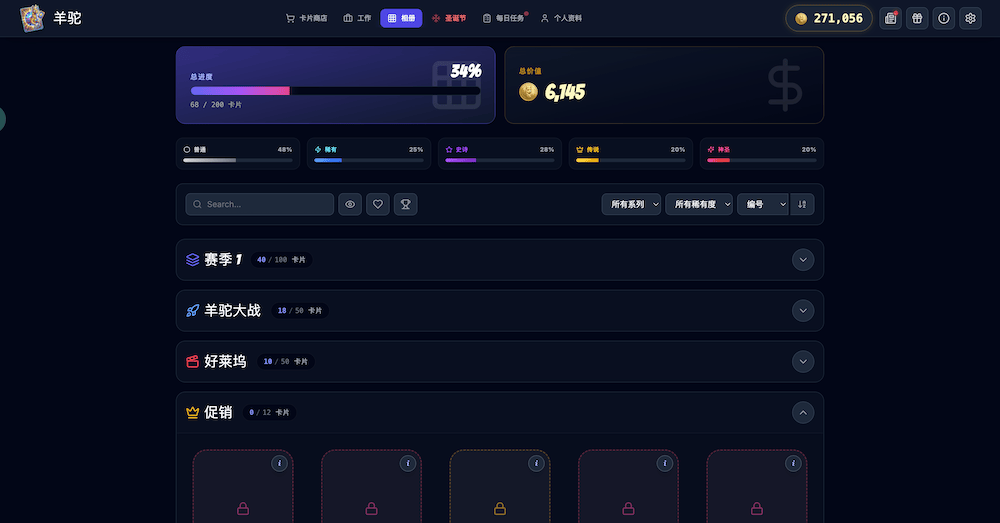Toggle the trophy filter button

pos(405,204)
